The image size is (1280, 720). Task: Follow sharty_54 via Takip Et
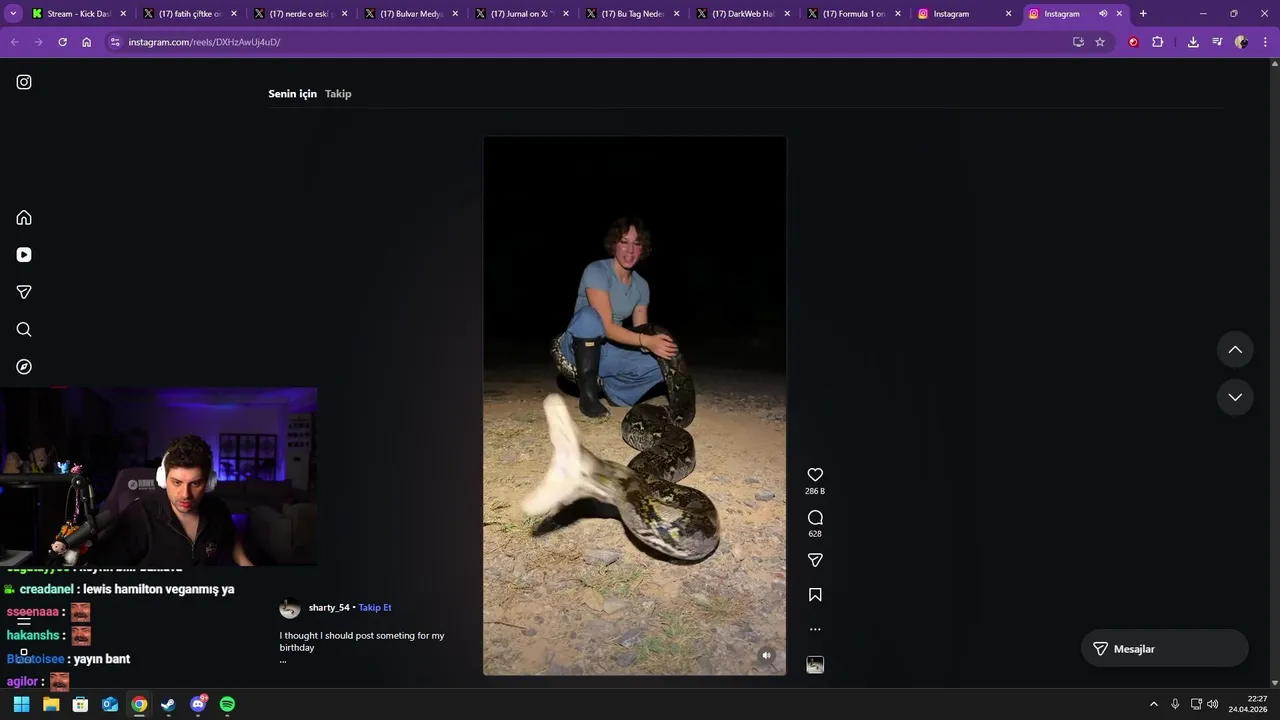[375, 608]
